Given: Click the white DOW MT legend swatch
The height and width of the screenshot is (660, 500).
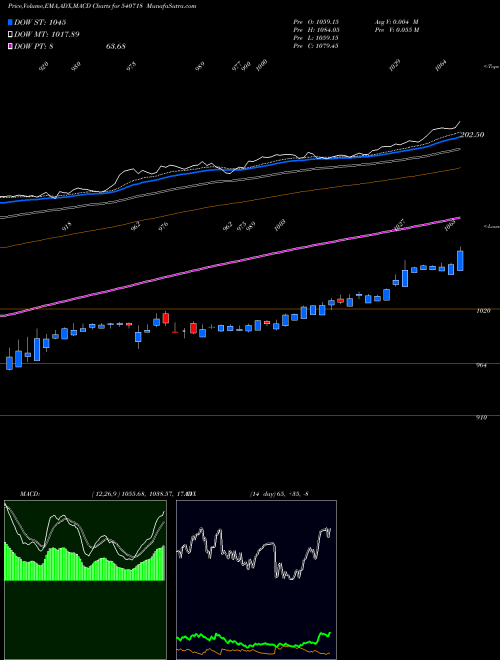Looking at the screenshot, I should pyautogui.click(x=10, y=34).
